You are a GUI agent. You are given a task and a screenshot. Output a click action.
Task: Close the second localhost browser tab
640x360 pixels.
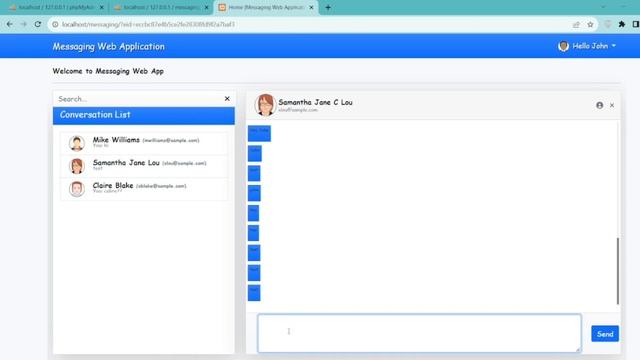pos(206,7)
